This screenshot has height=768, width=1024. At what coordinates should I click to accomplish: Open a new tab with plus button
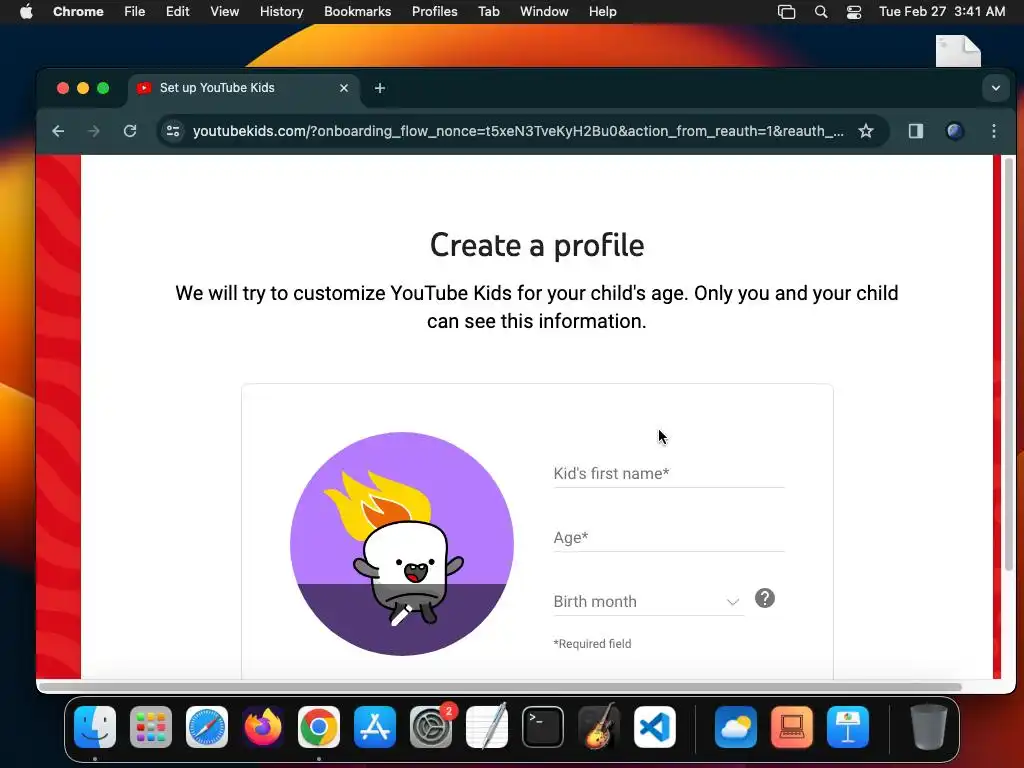(x=379, y=88)
